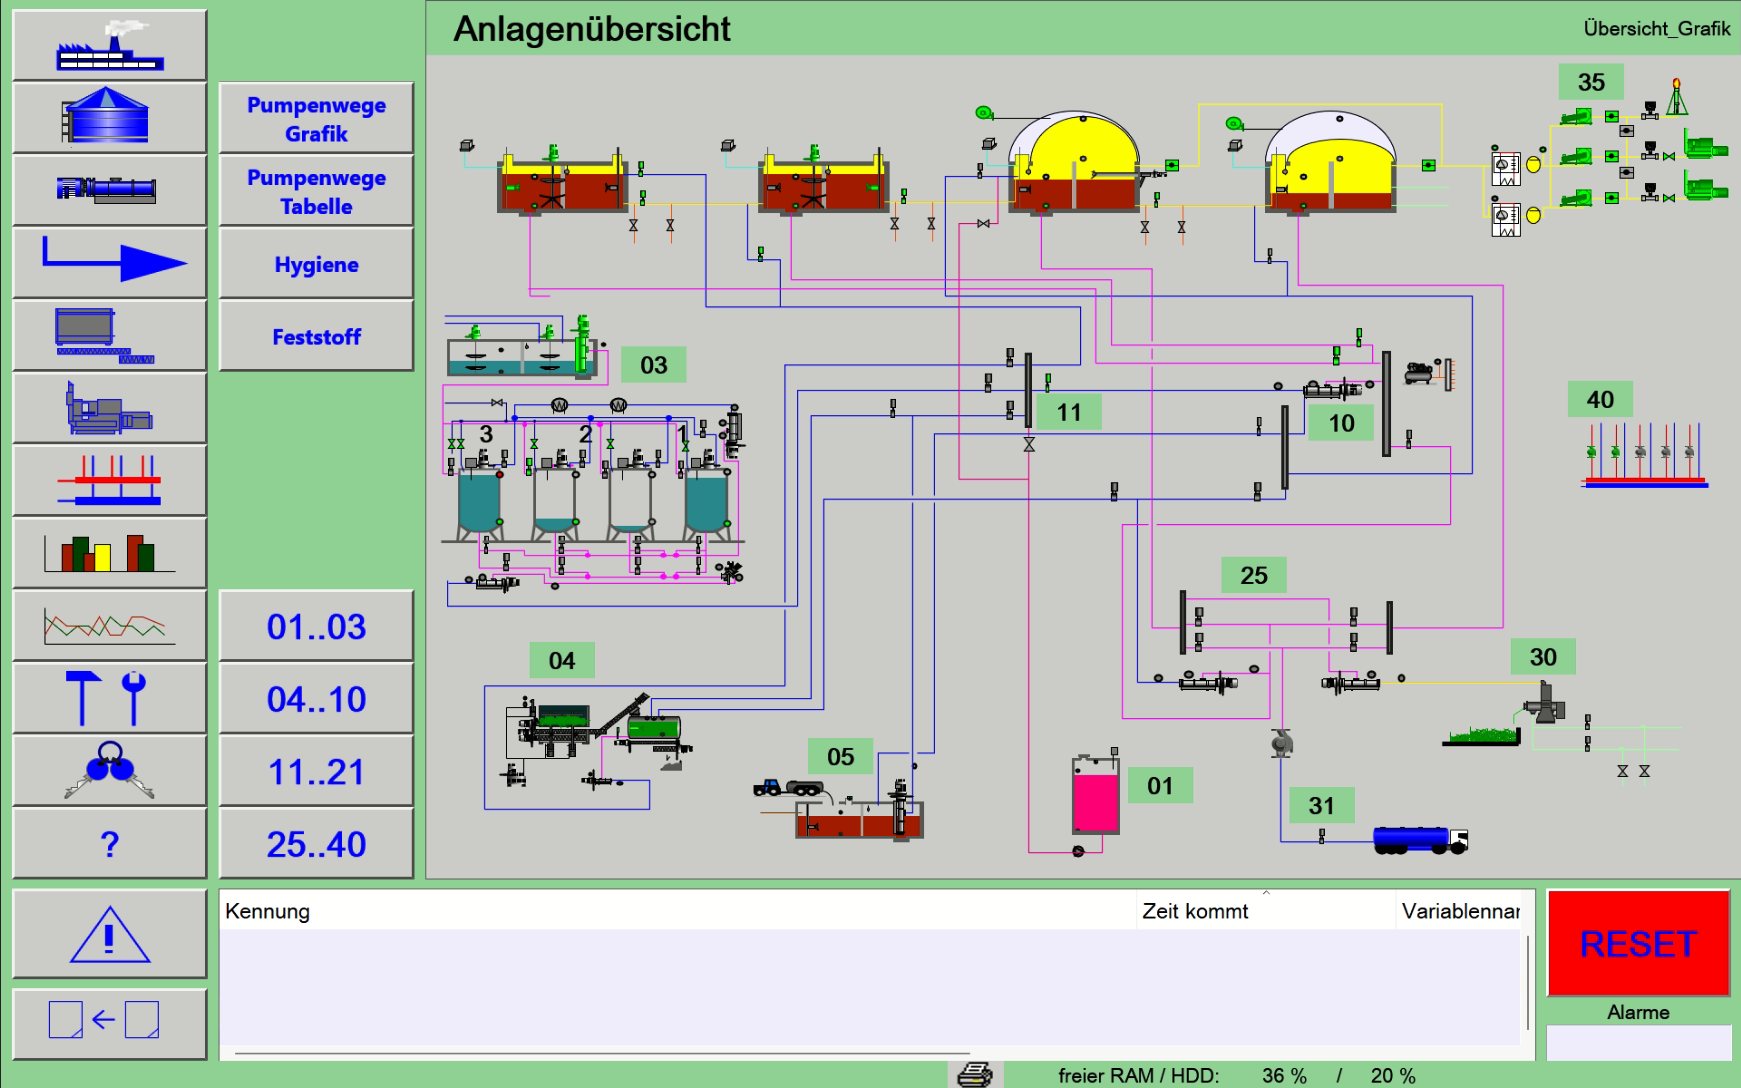Screen dimensions: 1741x1088
Task: Open Pumpenwege Grafik view
Action: pyautogui.click(x=316, y=119)
